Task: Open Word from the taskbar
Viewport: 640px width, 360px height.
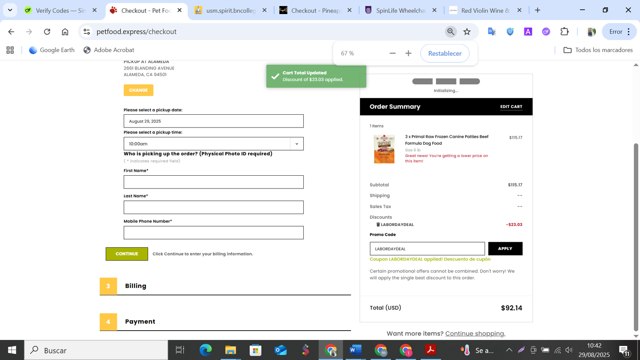Action: coord(356,350)
